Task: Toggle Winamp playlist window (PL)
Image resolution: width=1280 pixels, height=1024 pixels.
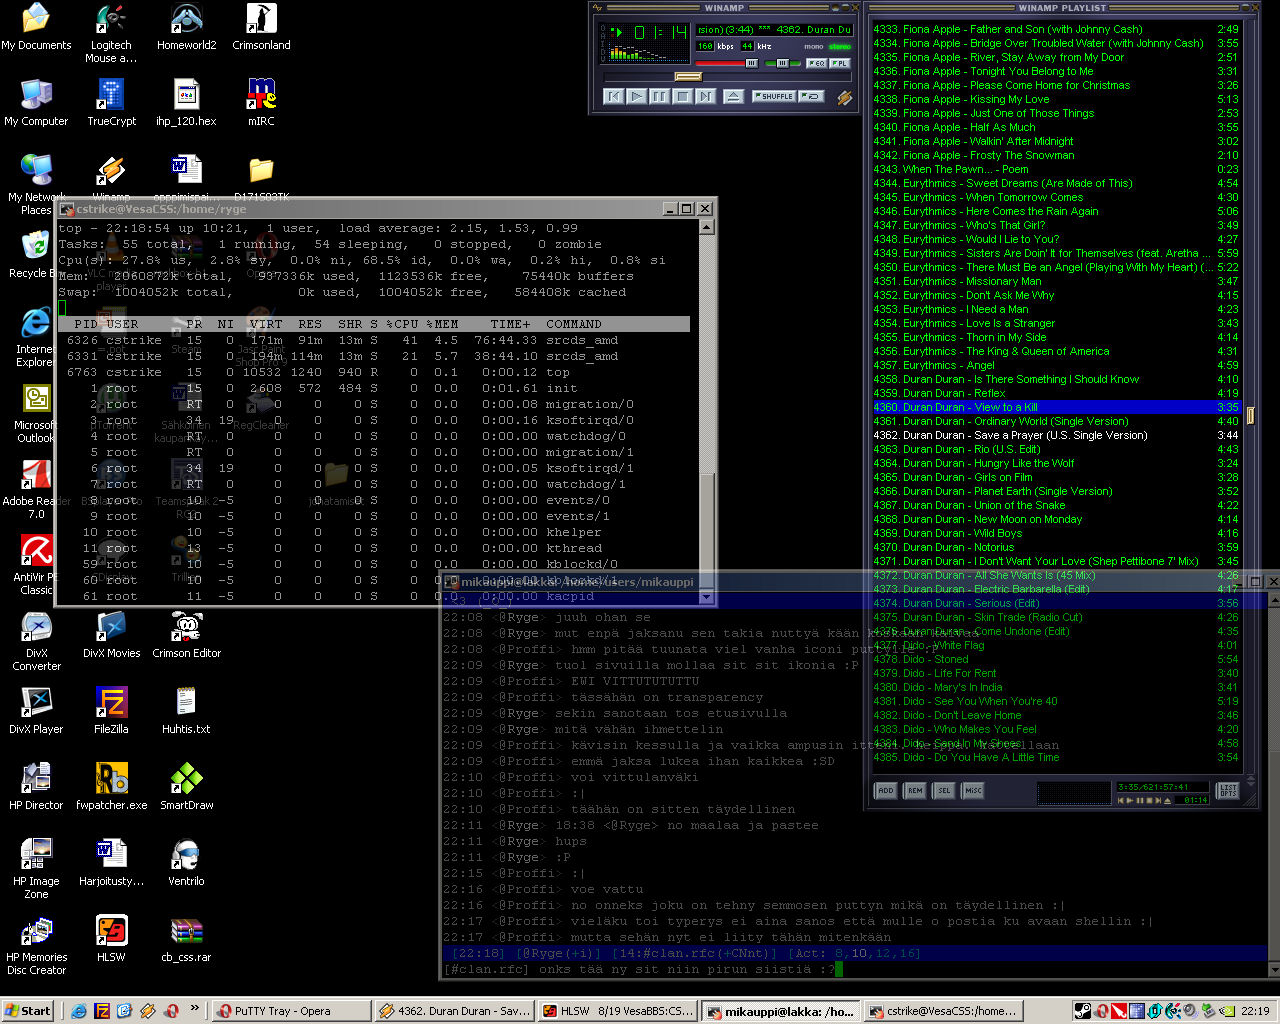Action: 840,63
